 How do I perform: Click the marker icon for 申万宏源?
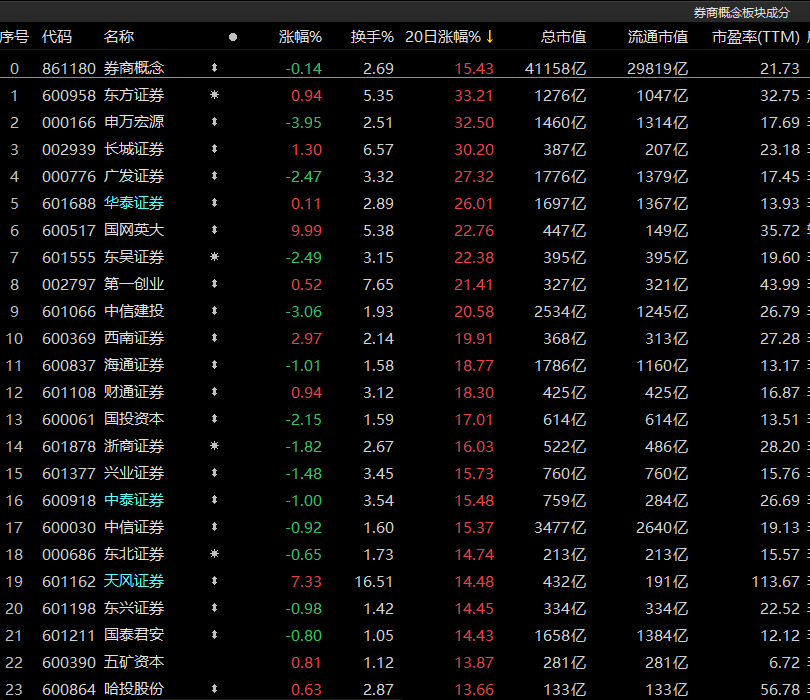(214, 122)
